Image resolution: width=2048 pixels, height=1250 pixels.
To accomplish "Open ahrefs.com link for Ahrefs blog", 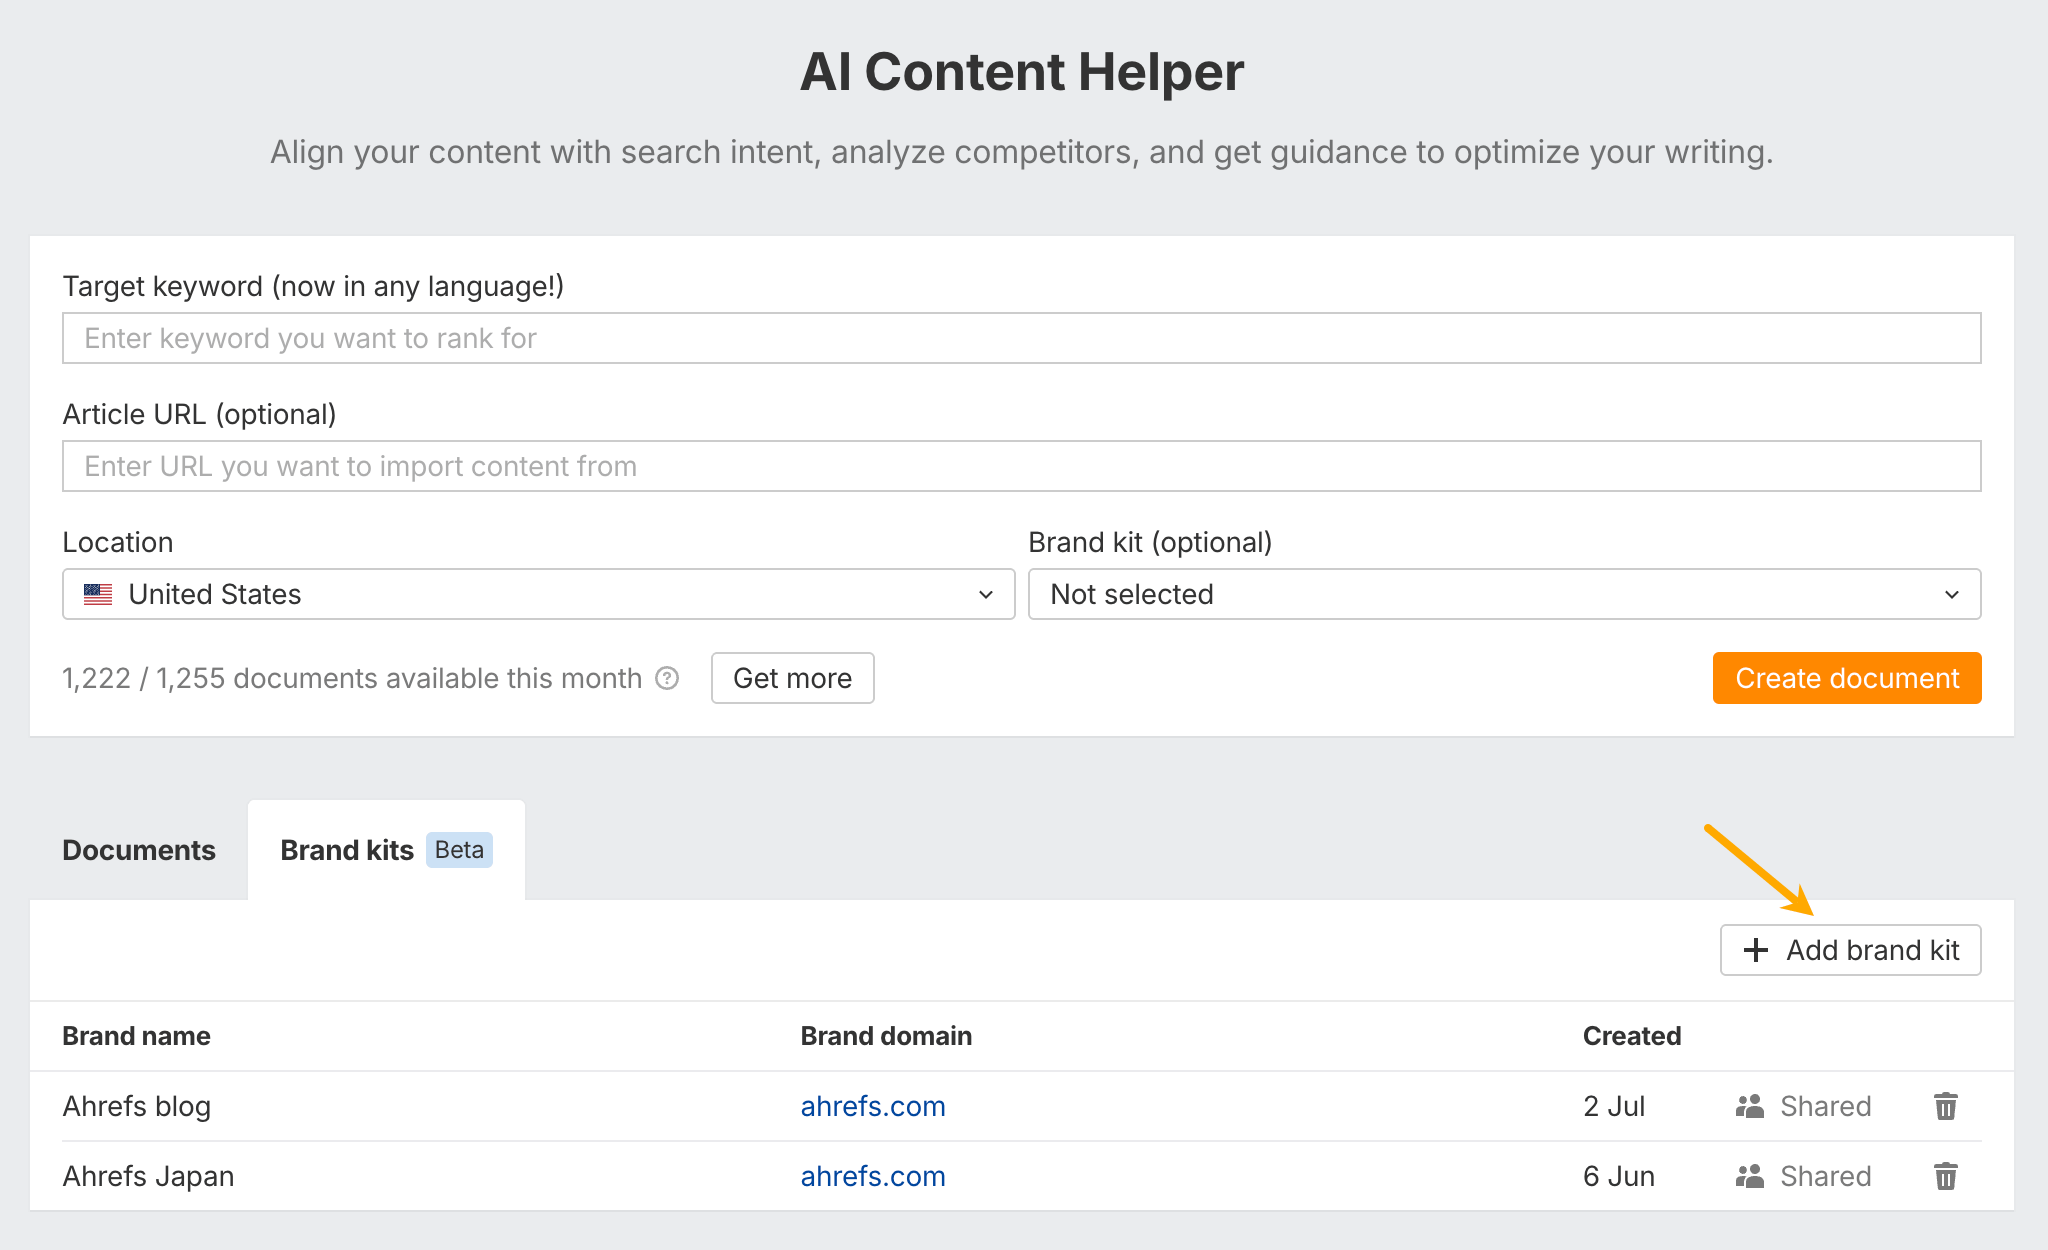I will pyautogui.click(x=872, y=1106).
